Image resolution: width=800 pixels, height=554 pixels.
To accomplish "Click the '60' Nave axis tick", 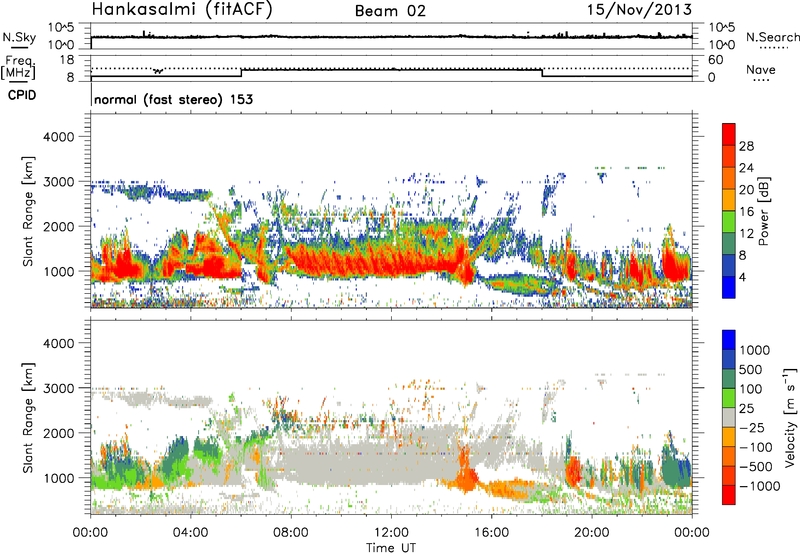I will point(716,60).
